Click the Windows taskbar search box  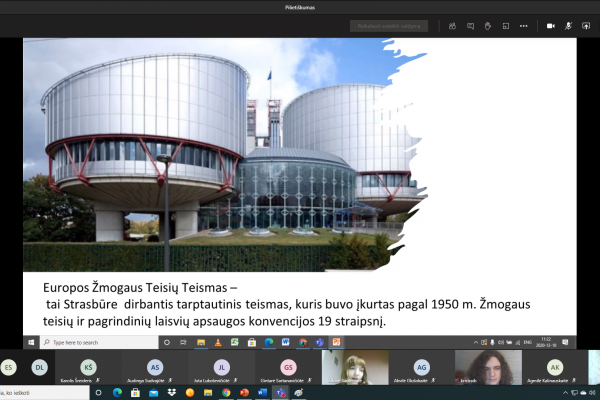[44, 393]
